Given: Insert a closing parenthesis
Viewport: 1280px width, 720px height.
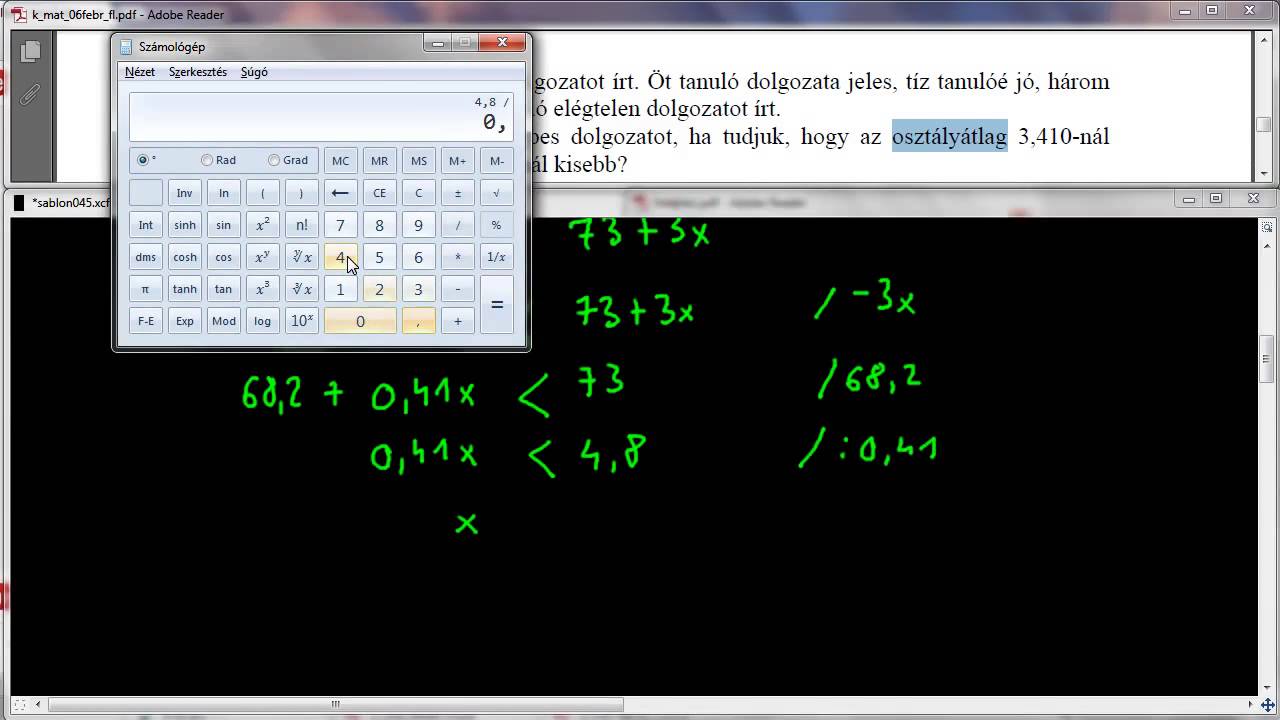Looking at the screenshot, I should pyautogui.click(x=301, y=193).
